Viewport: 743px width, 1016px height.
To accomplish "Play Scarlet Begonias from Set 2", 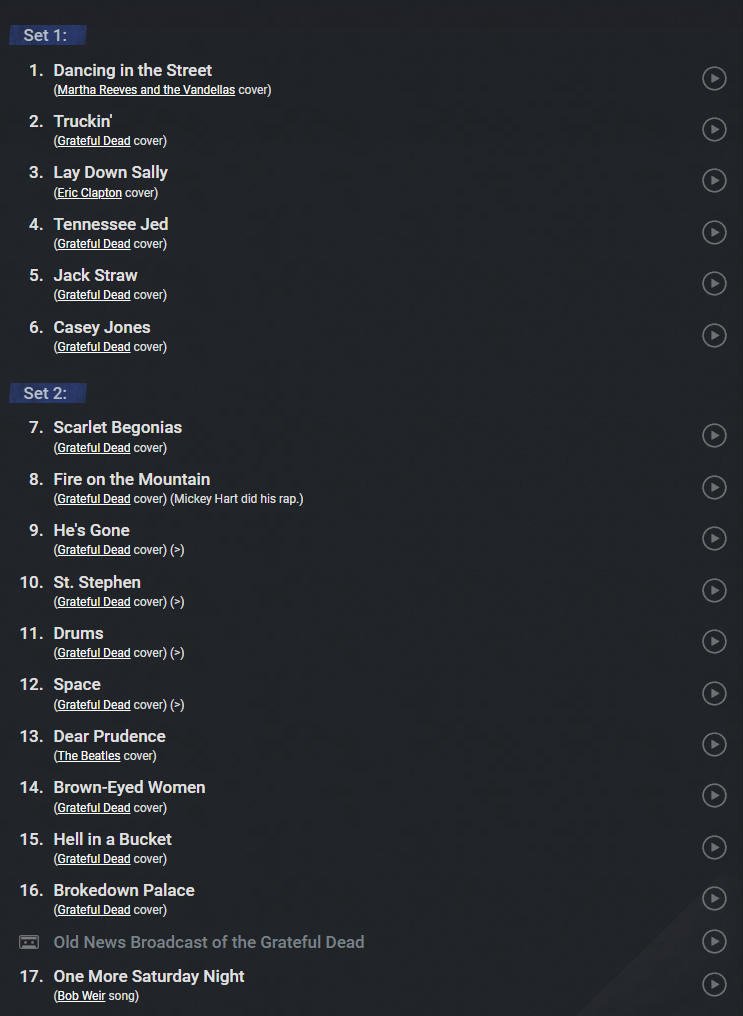I will click(714, 435).
